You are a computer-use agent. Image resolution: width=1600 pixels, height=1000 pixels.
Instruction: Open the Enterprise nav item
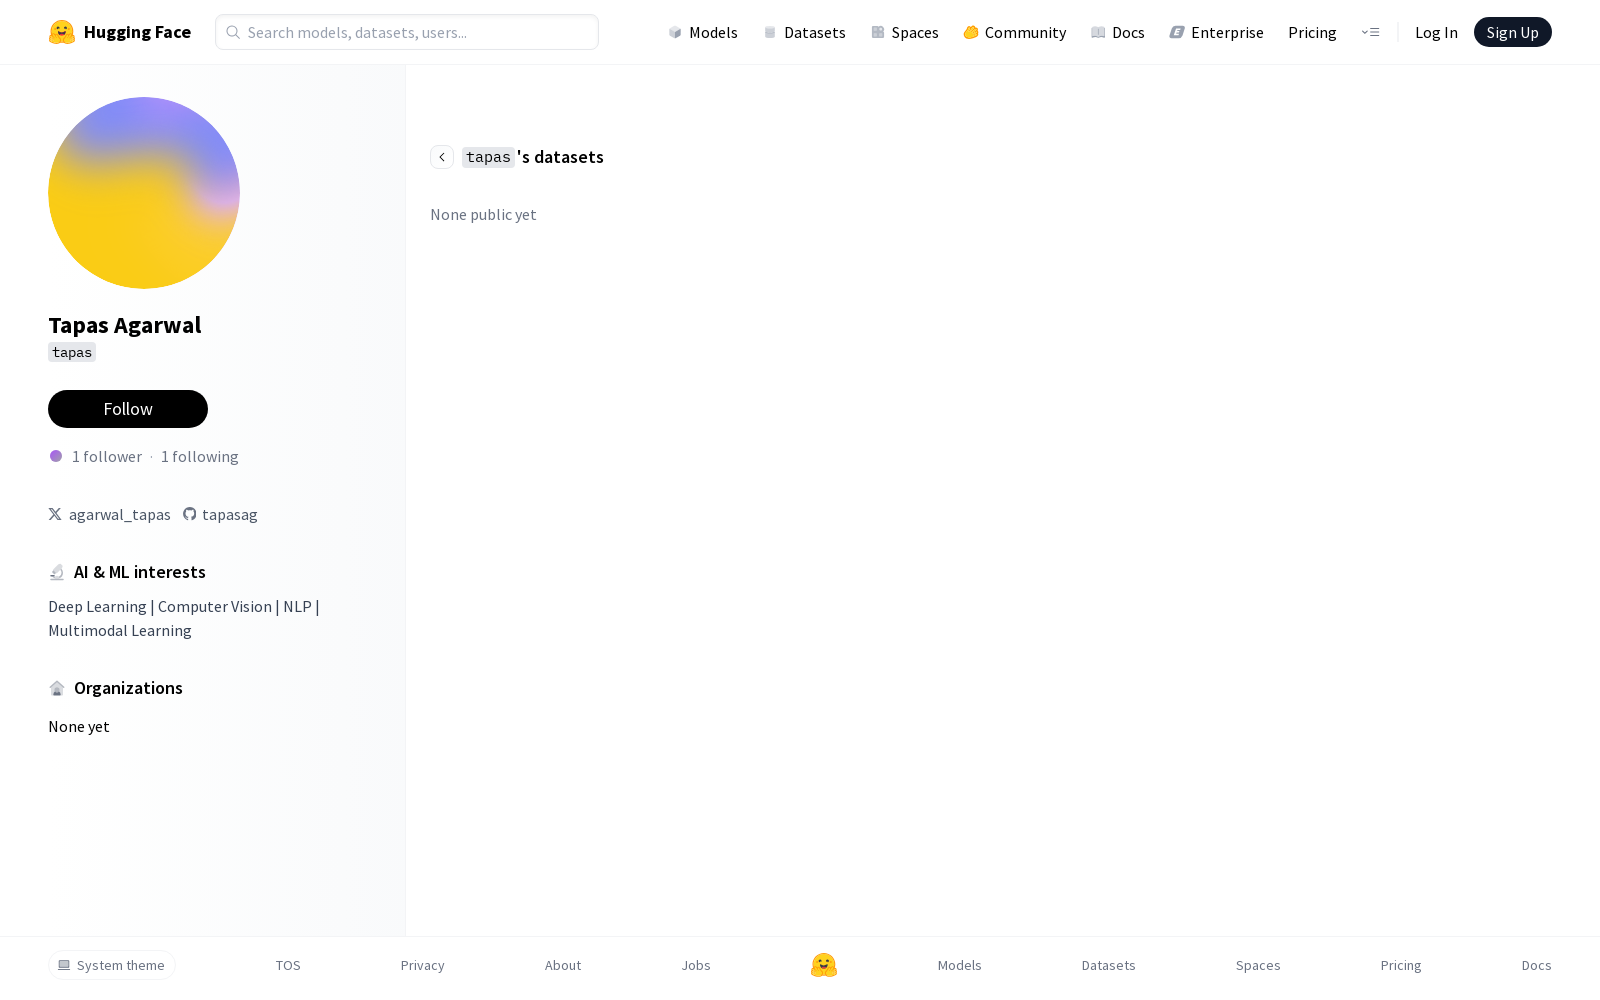pos(1216,32)
